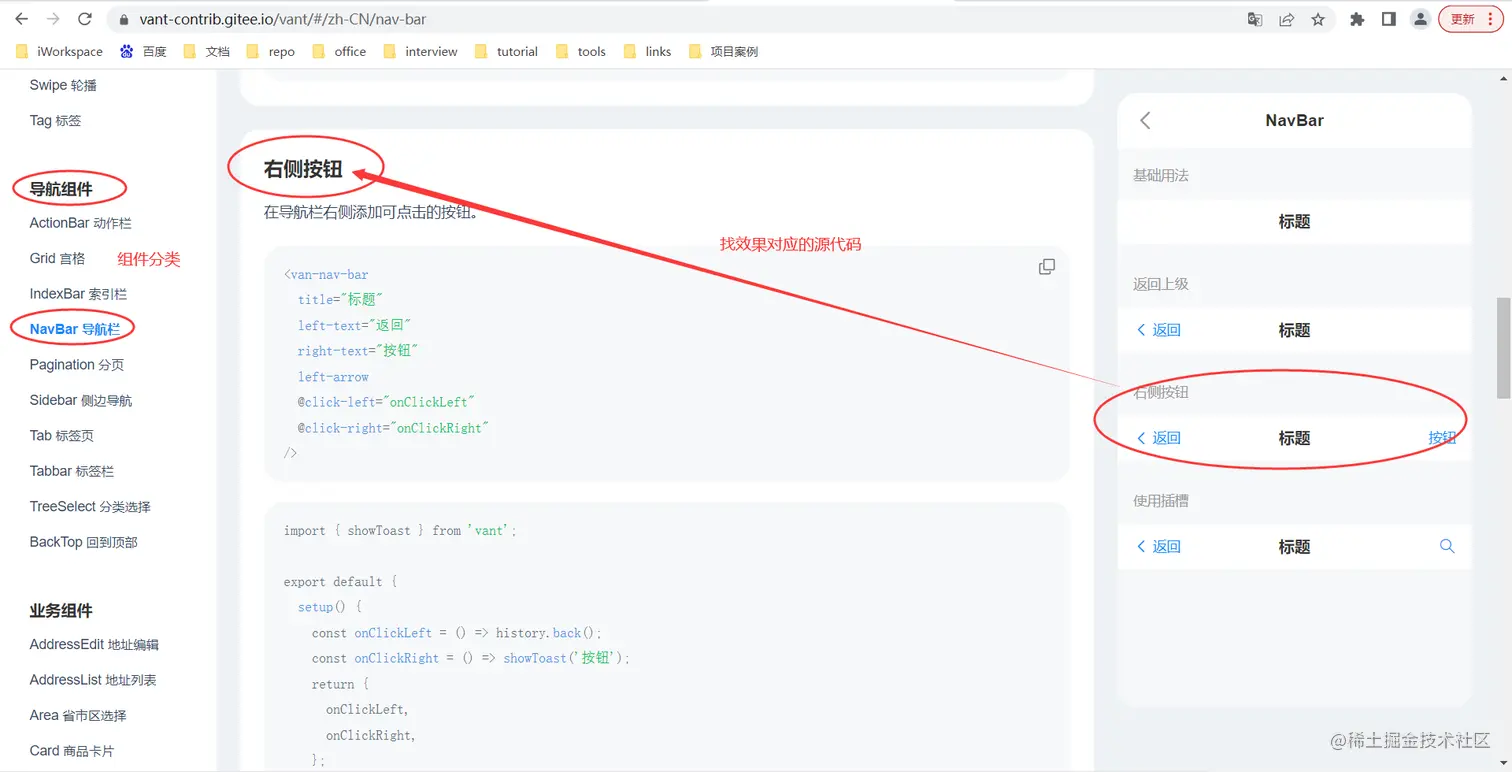Click the code line right-text="按钮"
Screen dimensions: 1512x772
(357, 351)
